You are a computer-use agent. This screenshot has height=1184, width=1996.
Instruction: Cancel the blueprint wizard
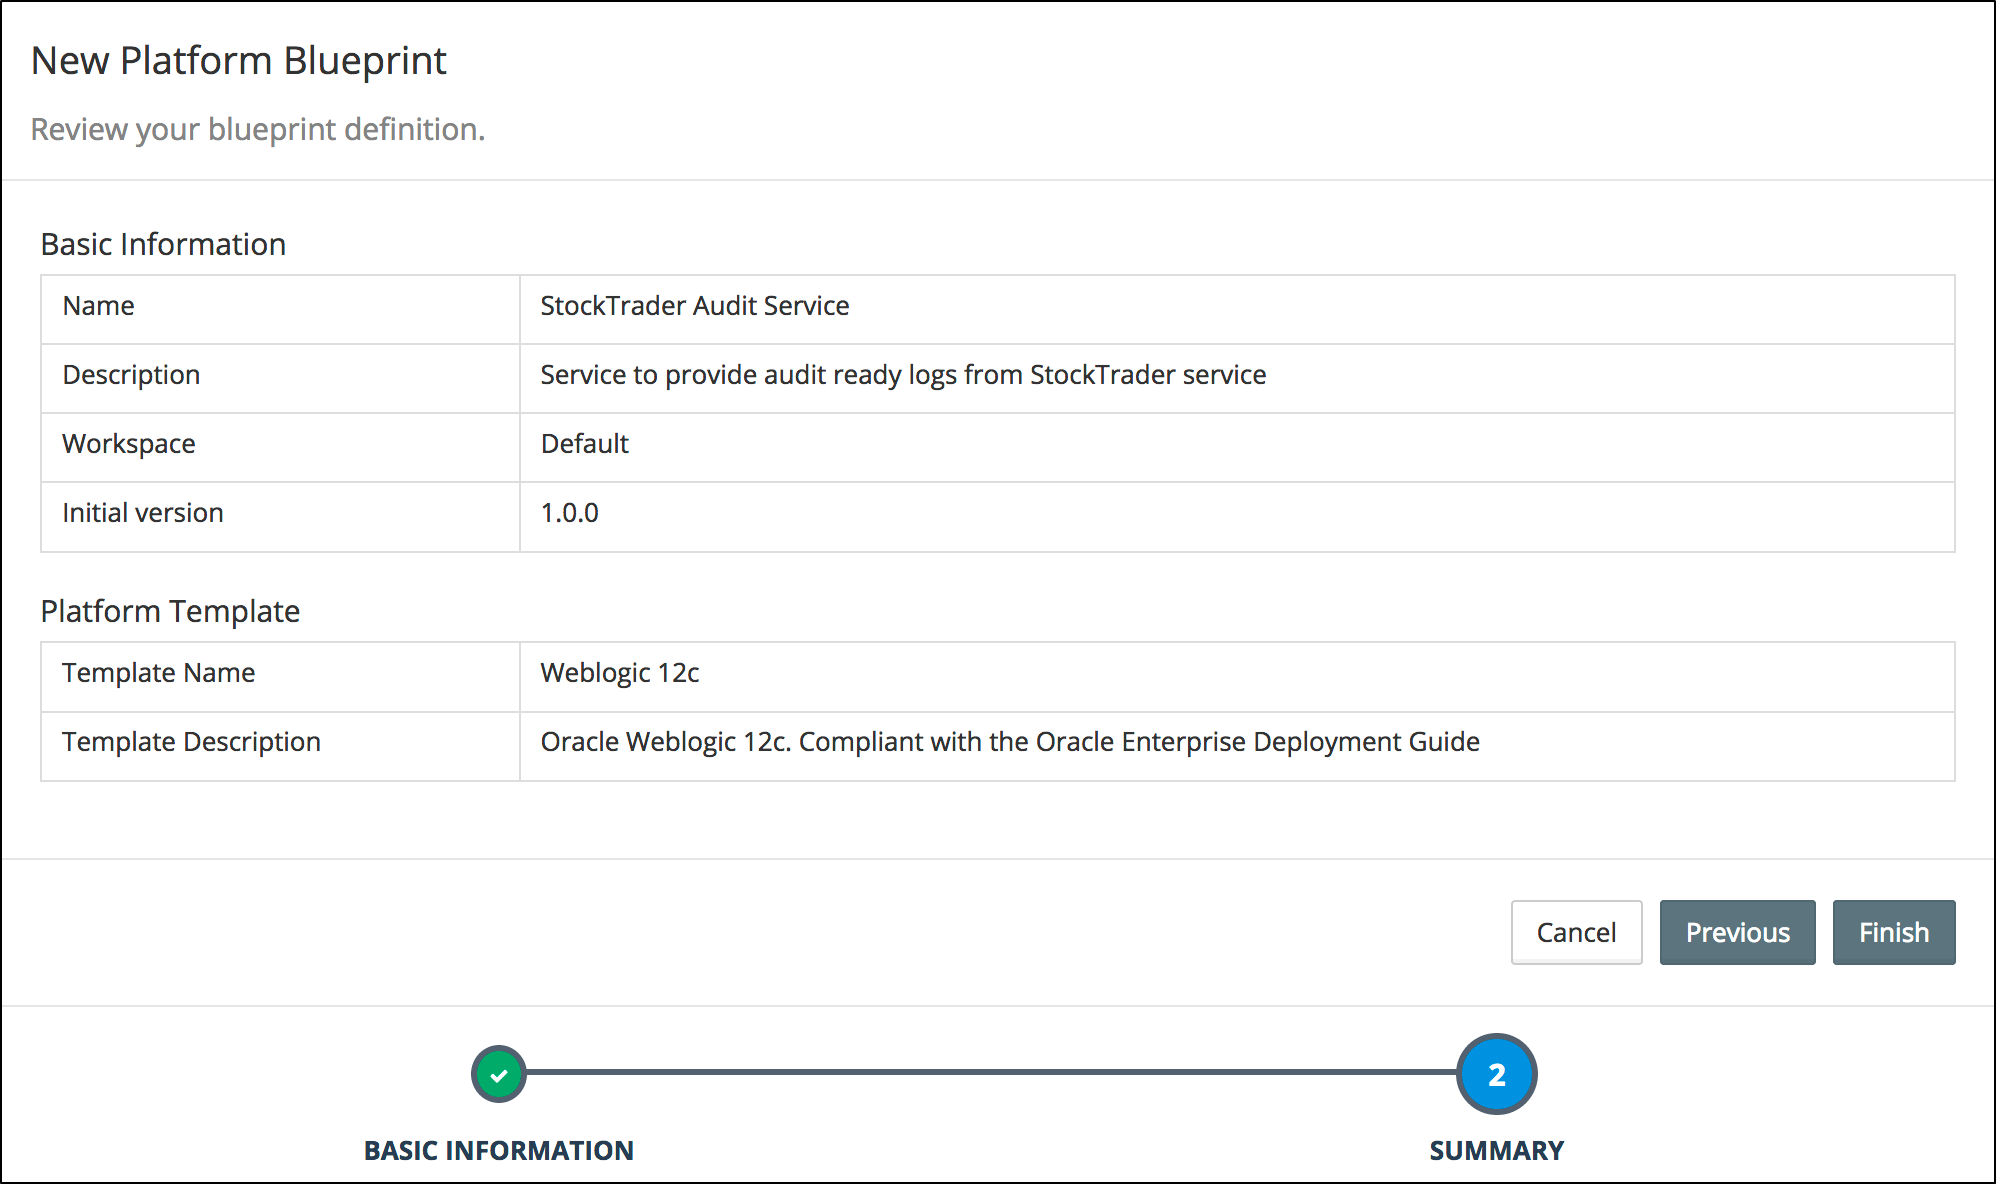(1576, 932)
